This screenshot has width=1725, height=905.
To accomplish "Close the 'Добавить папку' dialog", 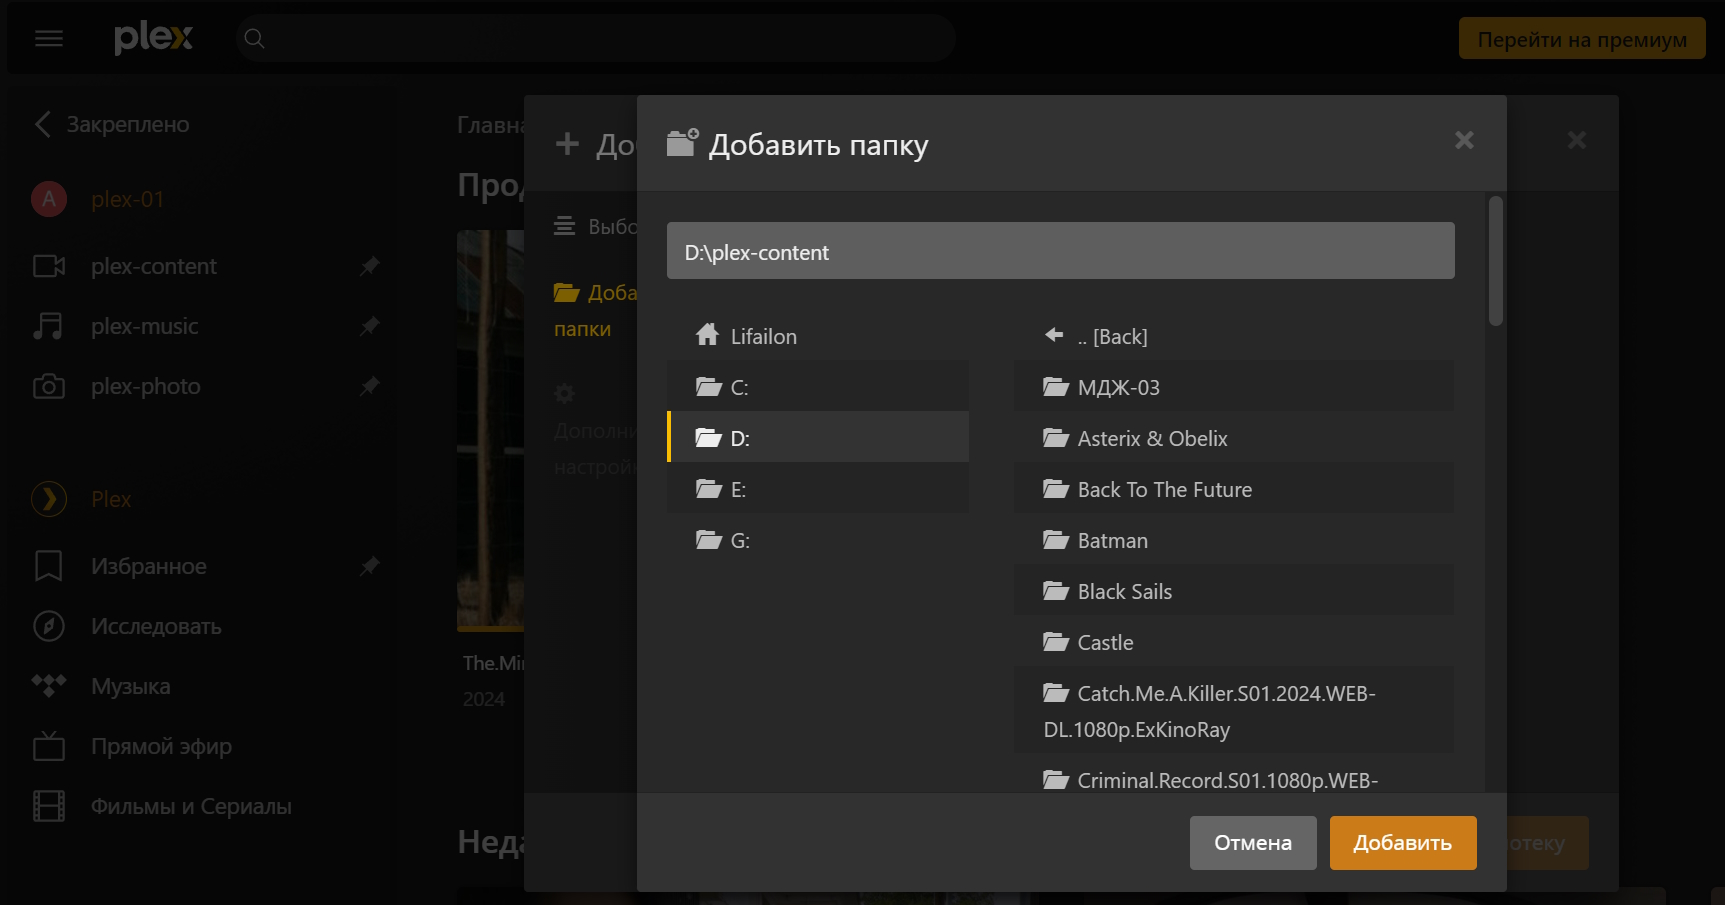I will (1464, 140).
